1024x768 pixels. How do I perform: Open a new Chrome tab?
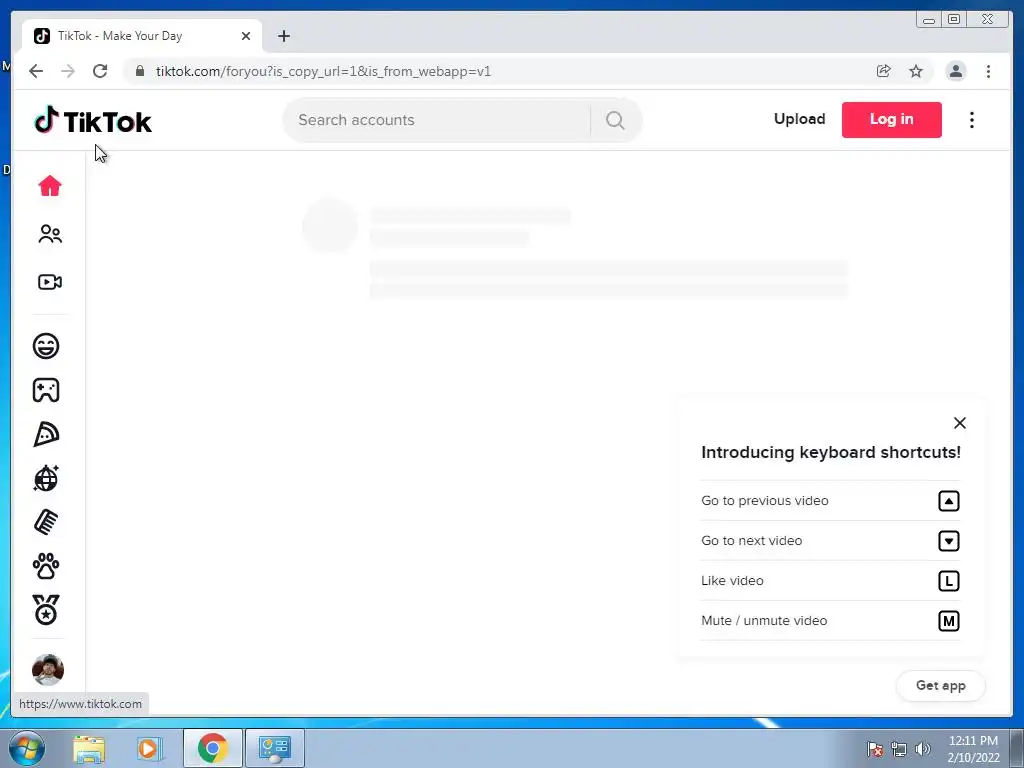(283, 36)
